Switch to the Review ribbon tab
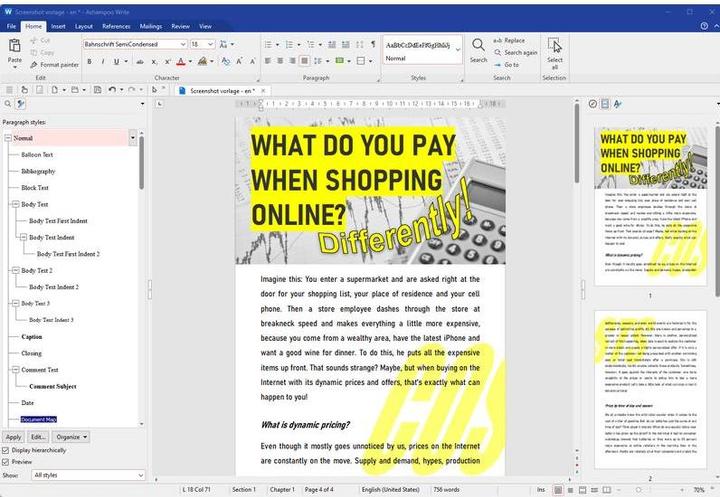This screenshot has height=497, width=720. coord(180,26)
